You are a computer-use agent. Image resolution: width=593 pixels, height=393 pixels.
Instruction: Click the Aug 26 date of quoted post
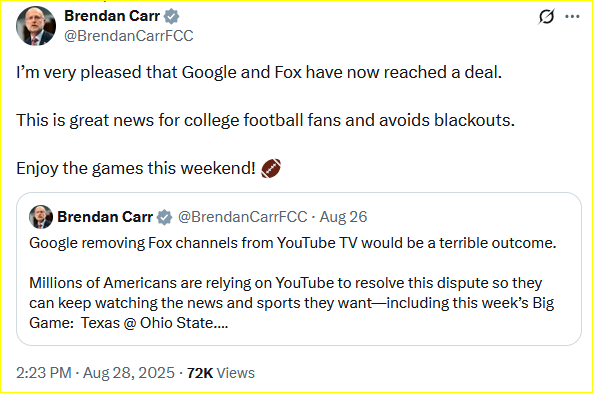tap(343, 217)
